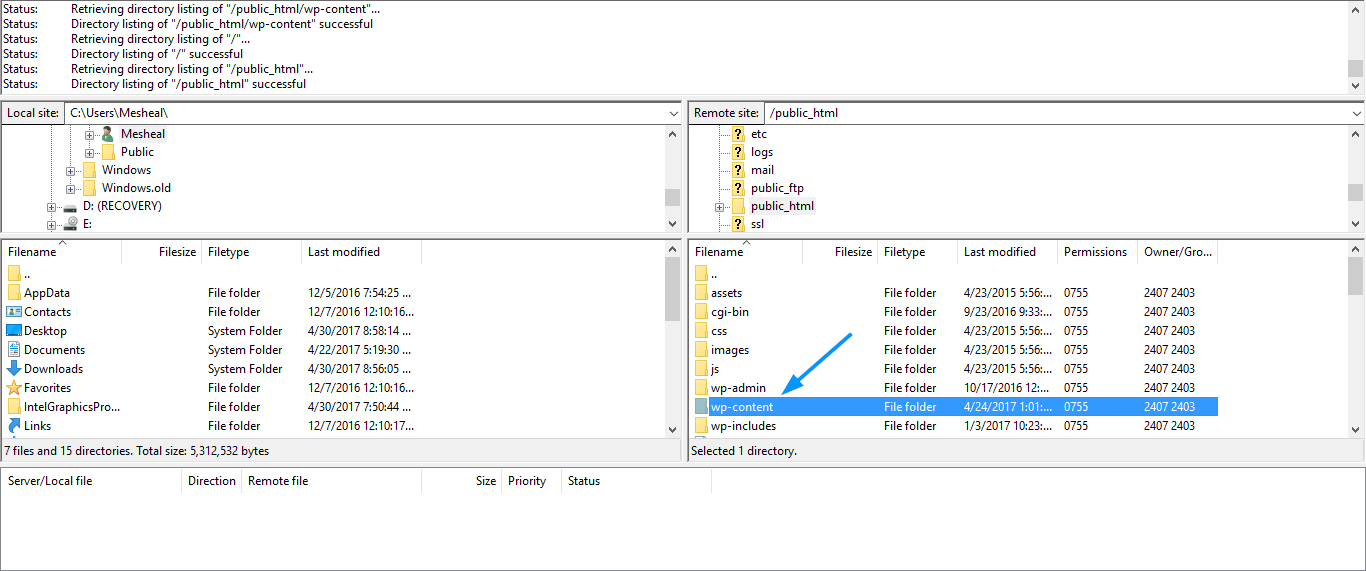Click the Mesheal user folder icon
1366x571 pixels.
pos(108,134)
